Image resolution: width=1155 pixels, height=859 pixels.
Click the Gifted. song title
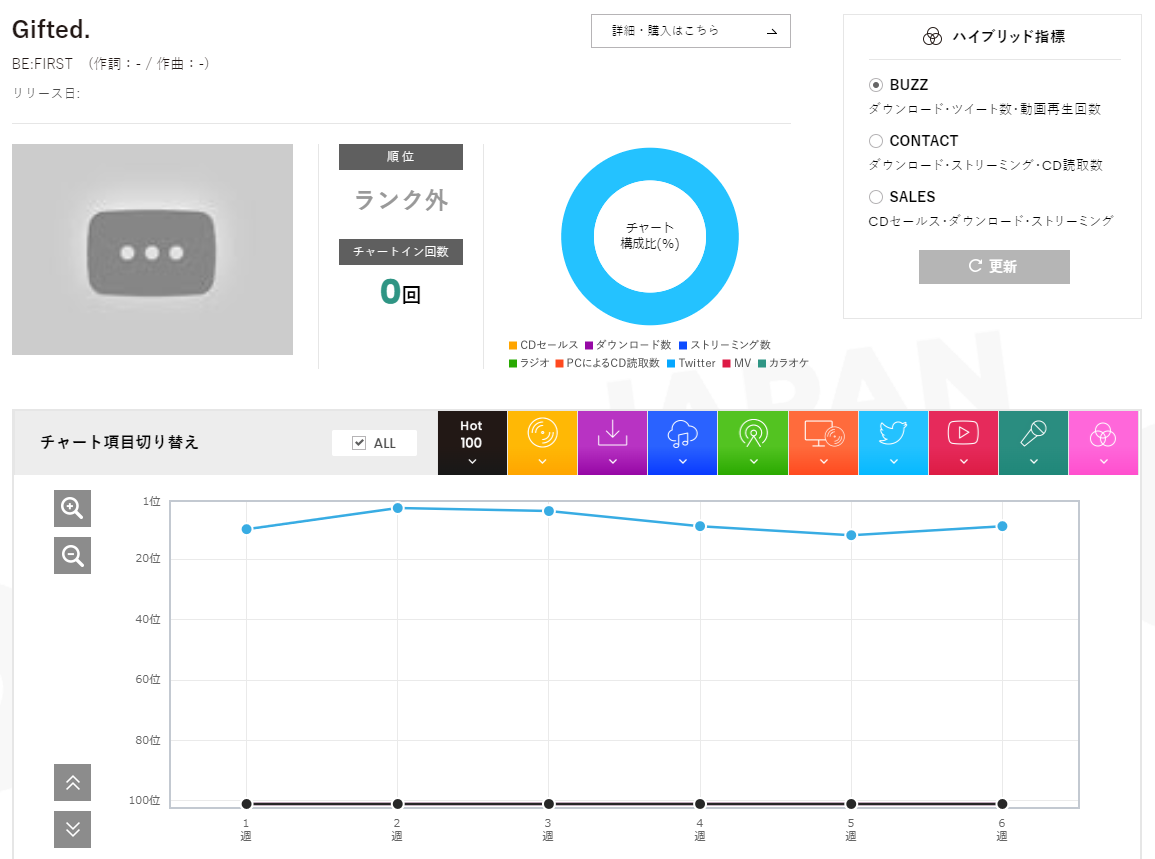pos(51,29)
